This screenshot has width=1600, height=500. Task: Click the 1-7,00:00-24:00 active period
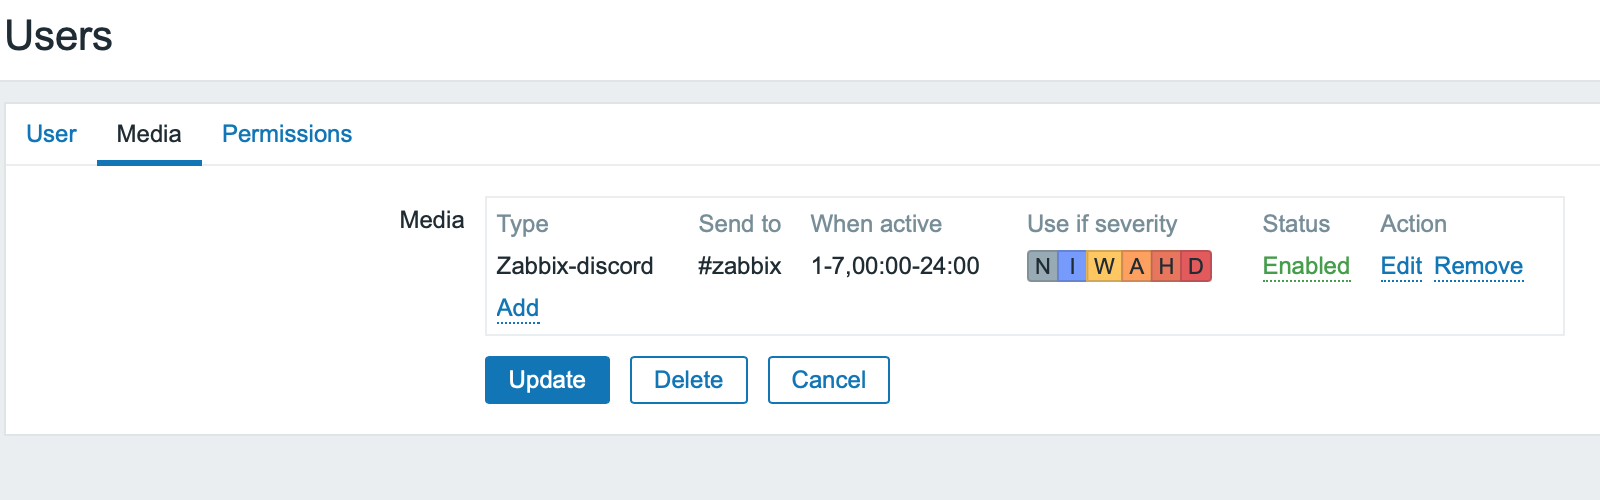(x=895, y=266)
